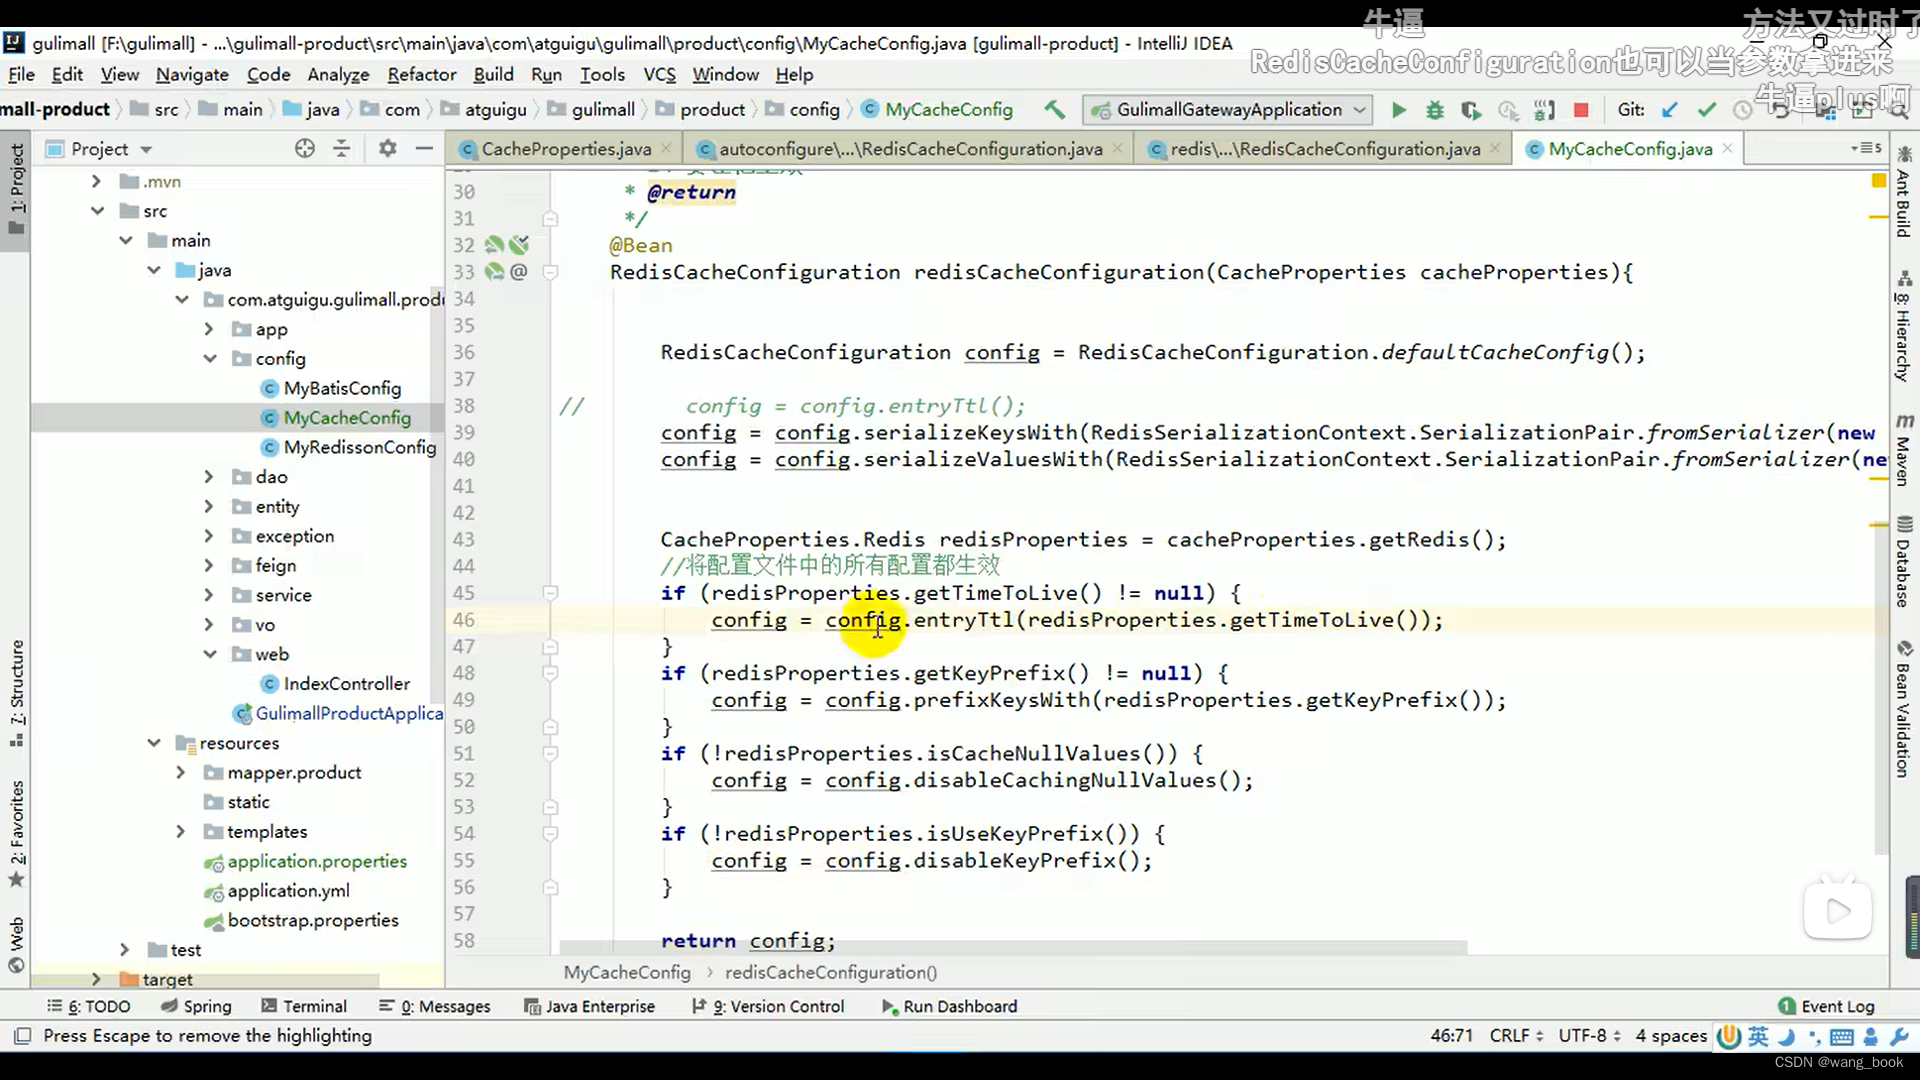Open the Analyze menu

pos(338,75)
